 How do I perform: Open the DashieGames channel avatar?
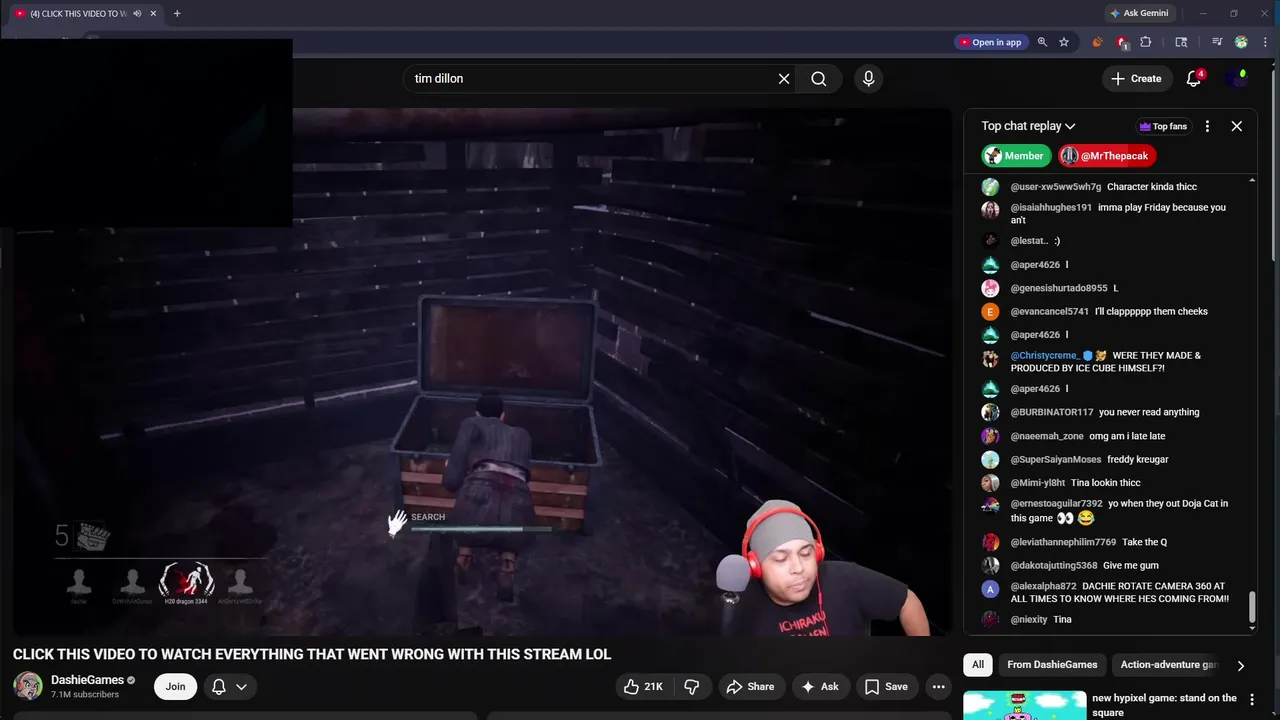click(x=28, y=686)
